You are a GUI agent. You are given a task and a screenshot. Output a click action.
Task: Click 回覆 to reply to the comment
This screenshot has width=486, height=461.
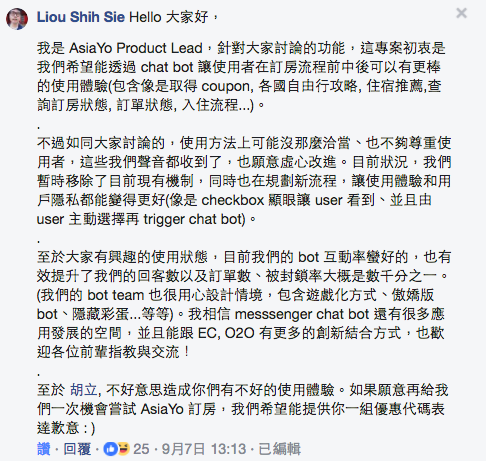[x=77, y=449]
